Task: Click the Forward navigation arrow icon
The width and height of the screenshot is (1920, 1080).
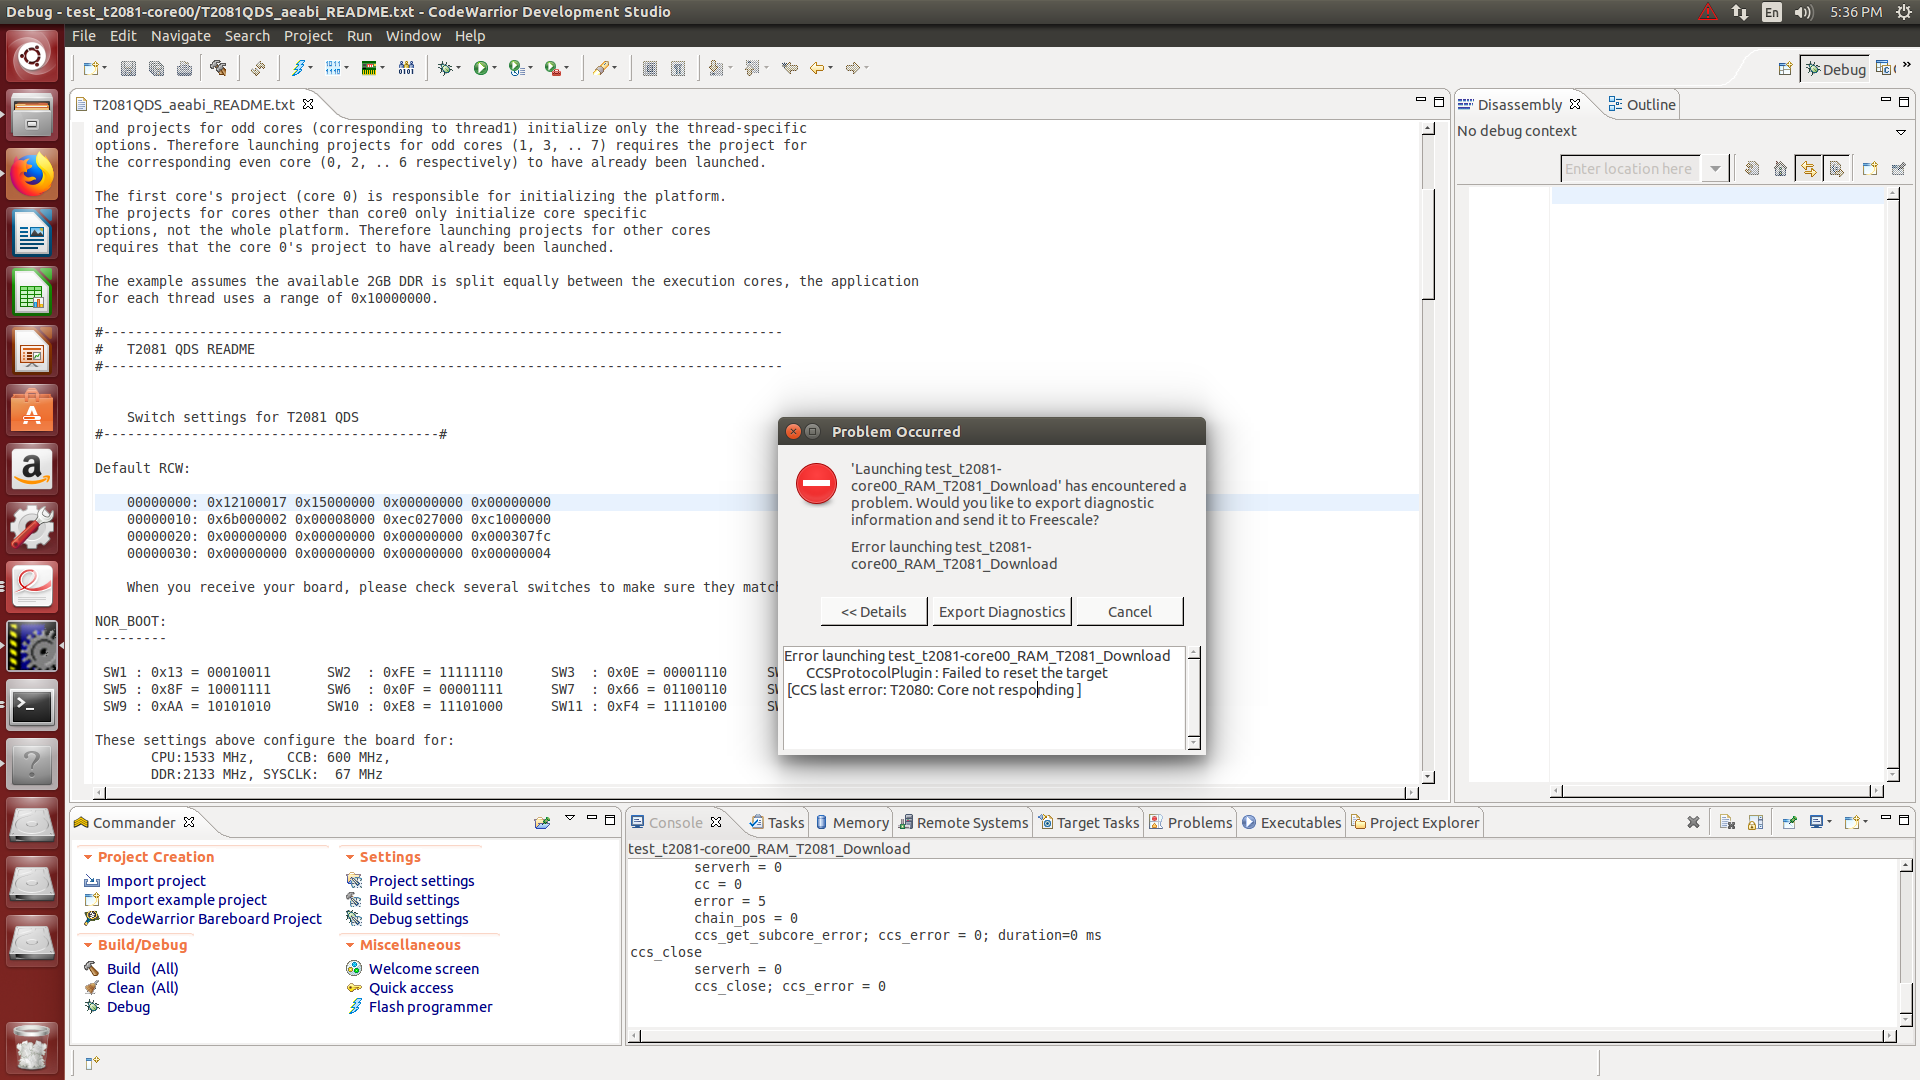Action: pyautogui.click(x=853, y=68)
